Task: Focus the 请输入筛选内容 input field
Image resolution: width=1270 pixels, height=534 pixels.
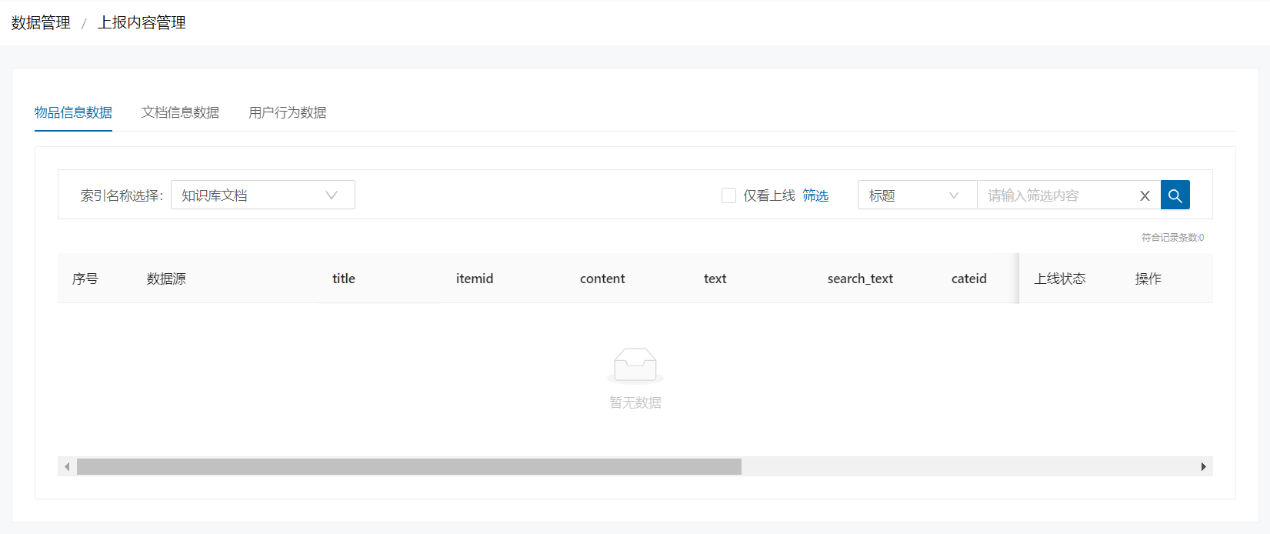Action: (x=1058, y=195)
